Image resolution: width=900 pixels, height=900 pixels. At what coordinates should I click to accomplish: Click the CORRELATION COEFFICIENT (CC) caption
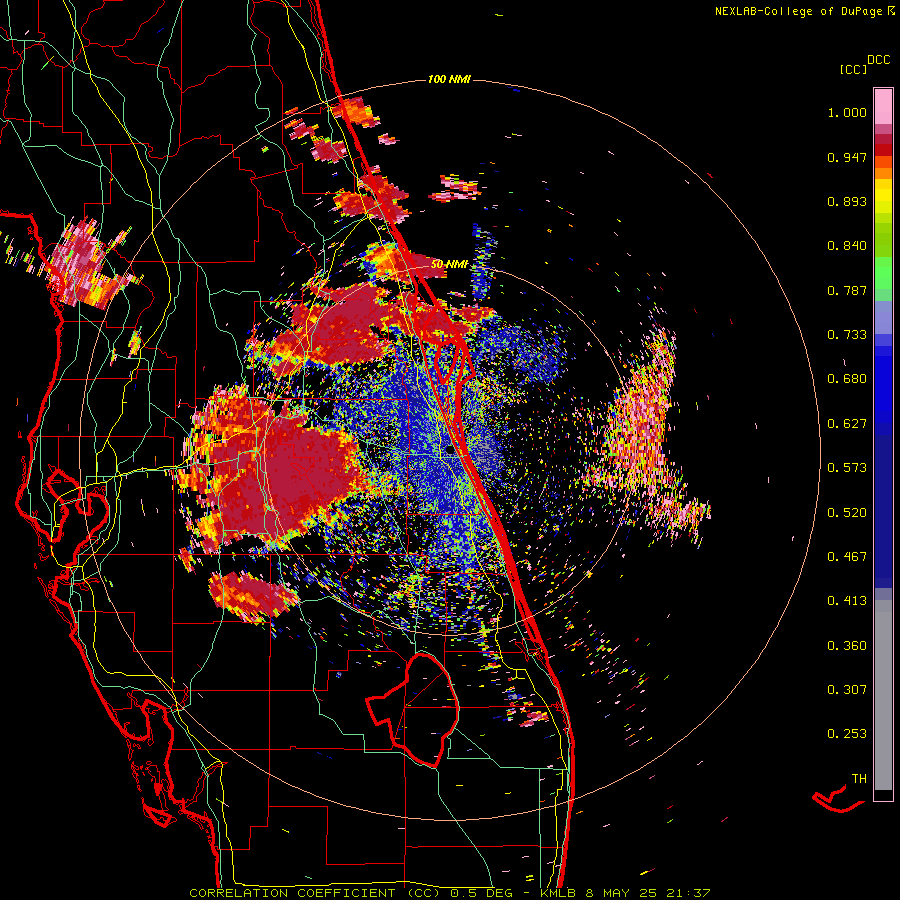[x=315, y=893]
